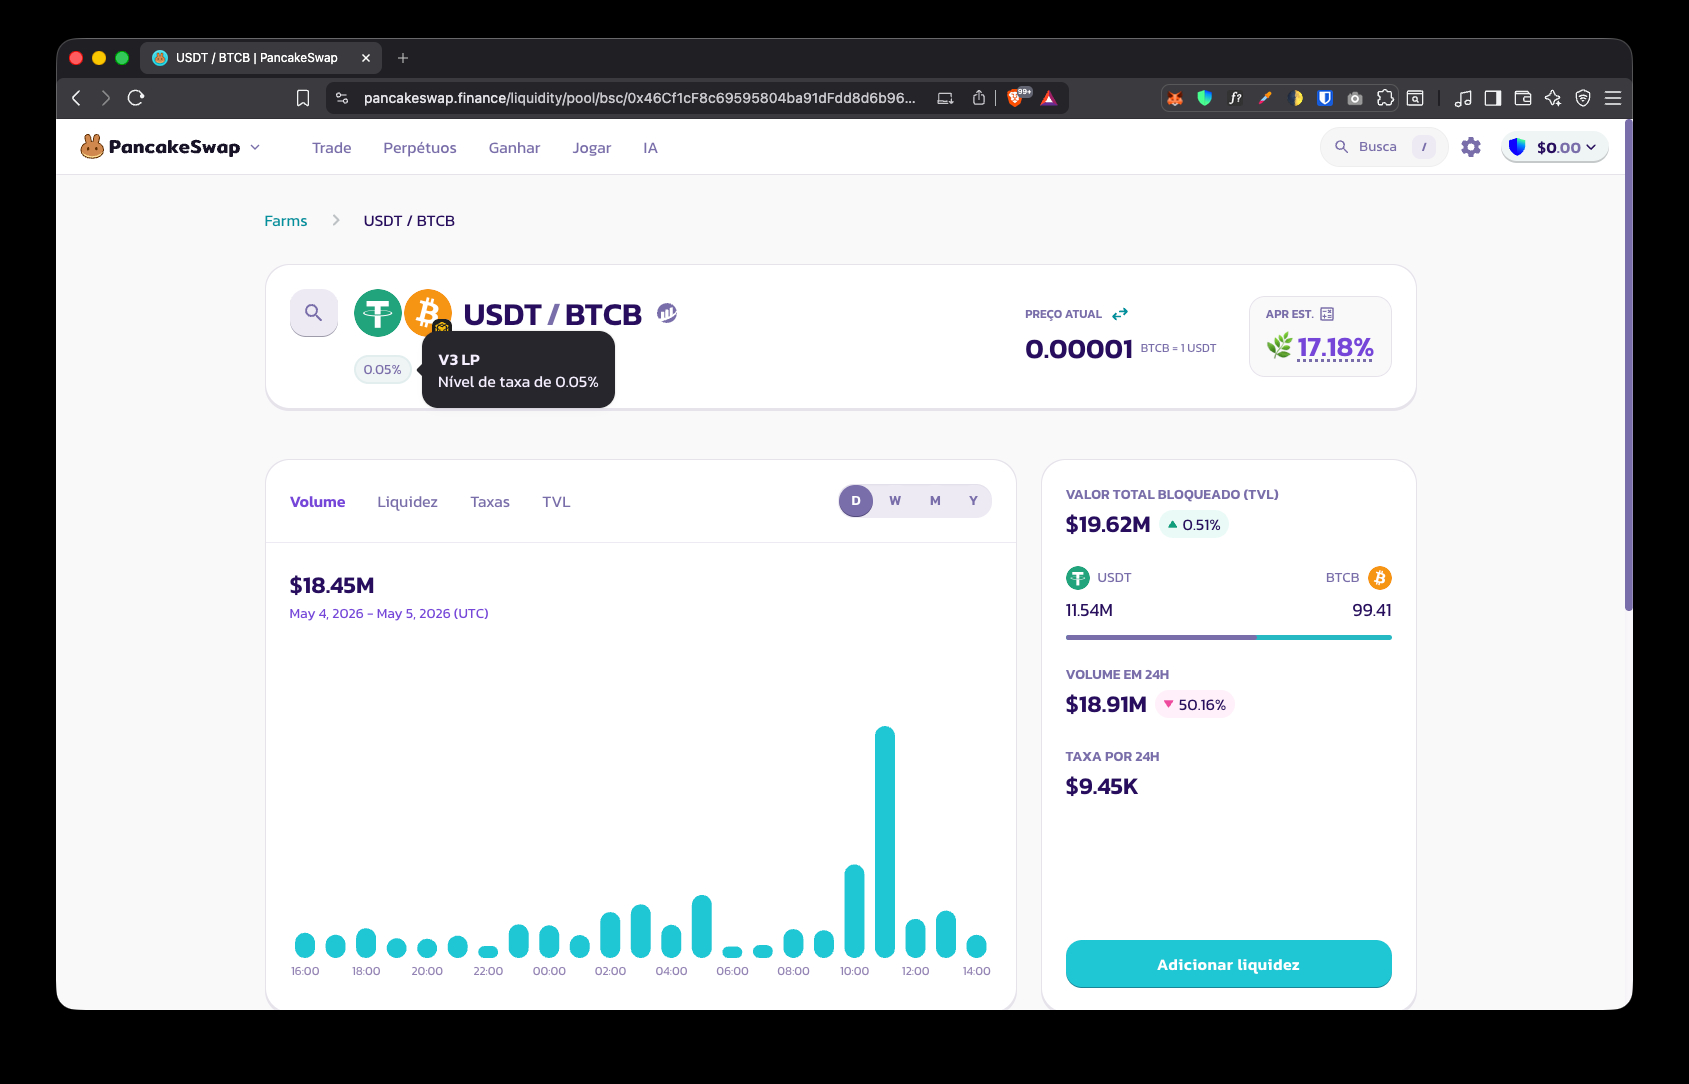Click the $18.91M 24h volume value
The height and width of the screenshot is (1084, 1689).
pyautogui.click(x=1106, y=704)
